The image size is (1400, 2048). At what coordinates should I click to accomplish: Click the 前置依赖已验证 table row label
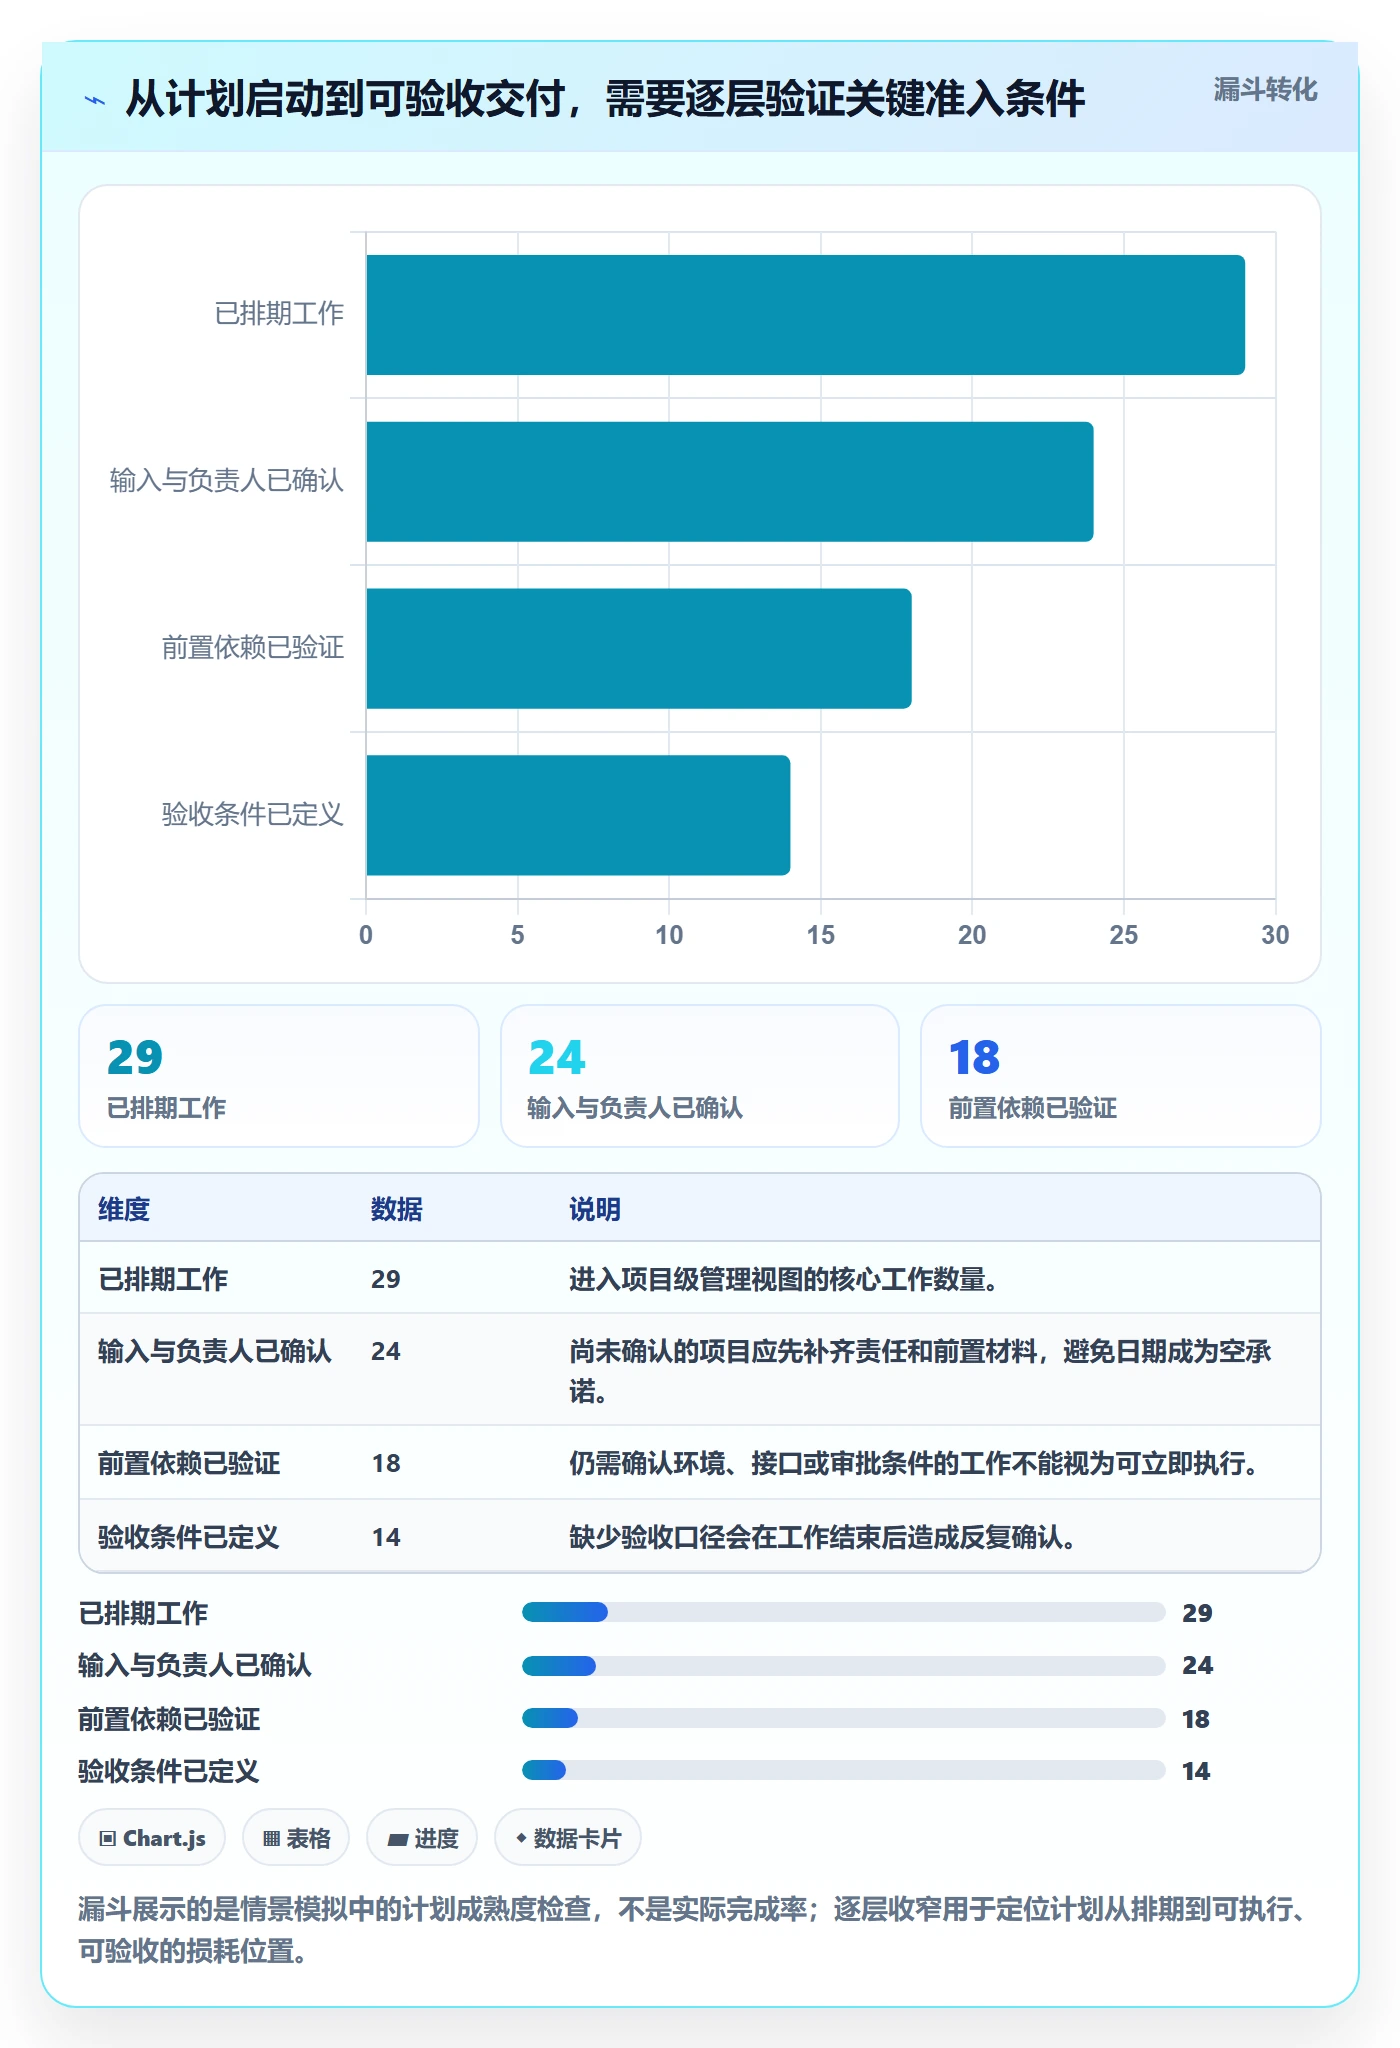click(189, 1463)
